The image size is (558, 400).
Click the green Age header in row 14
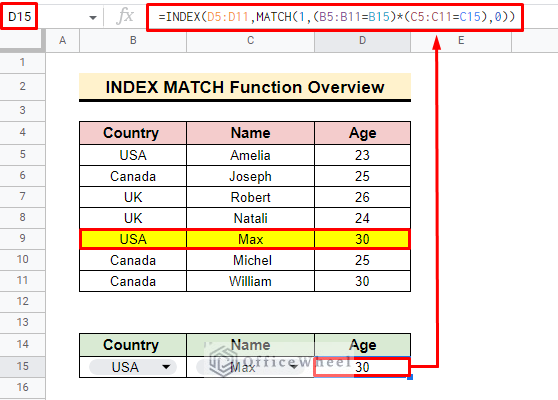pos(362,345)
